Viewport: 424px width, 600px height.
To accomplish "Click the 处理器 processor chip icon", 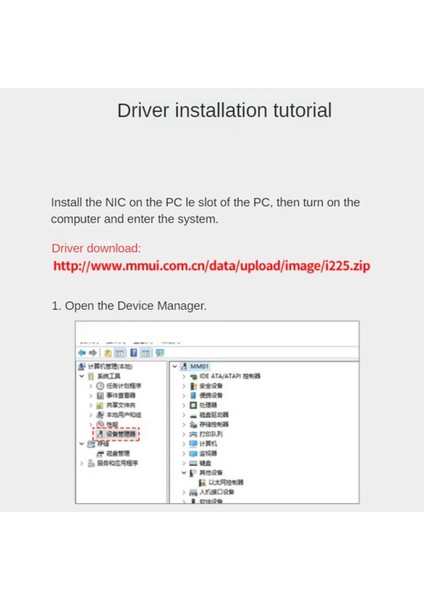I will pyautogui.click(x=193, y=405).
